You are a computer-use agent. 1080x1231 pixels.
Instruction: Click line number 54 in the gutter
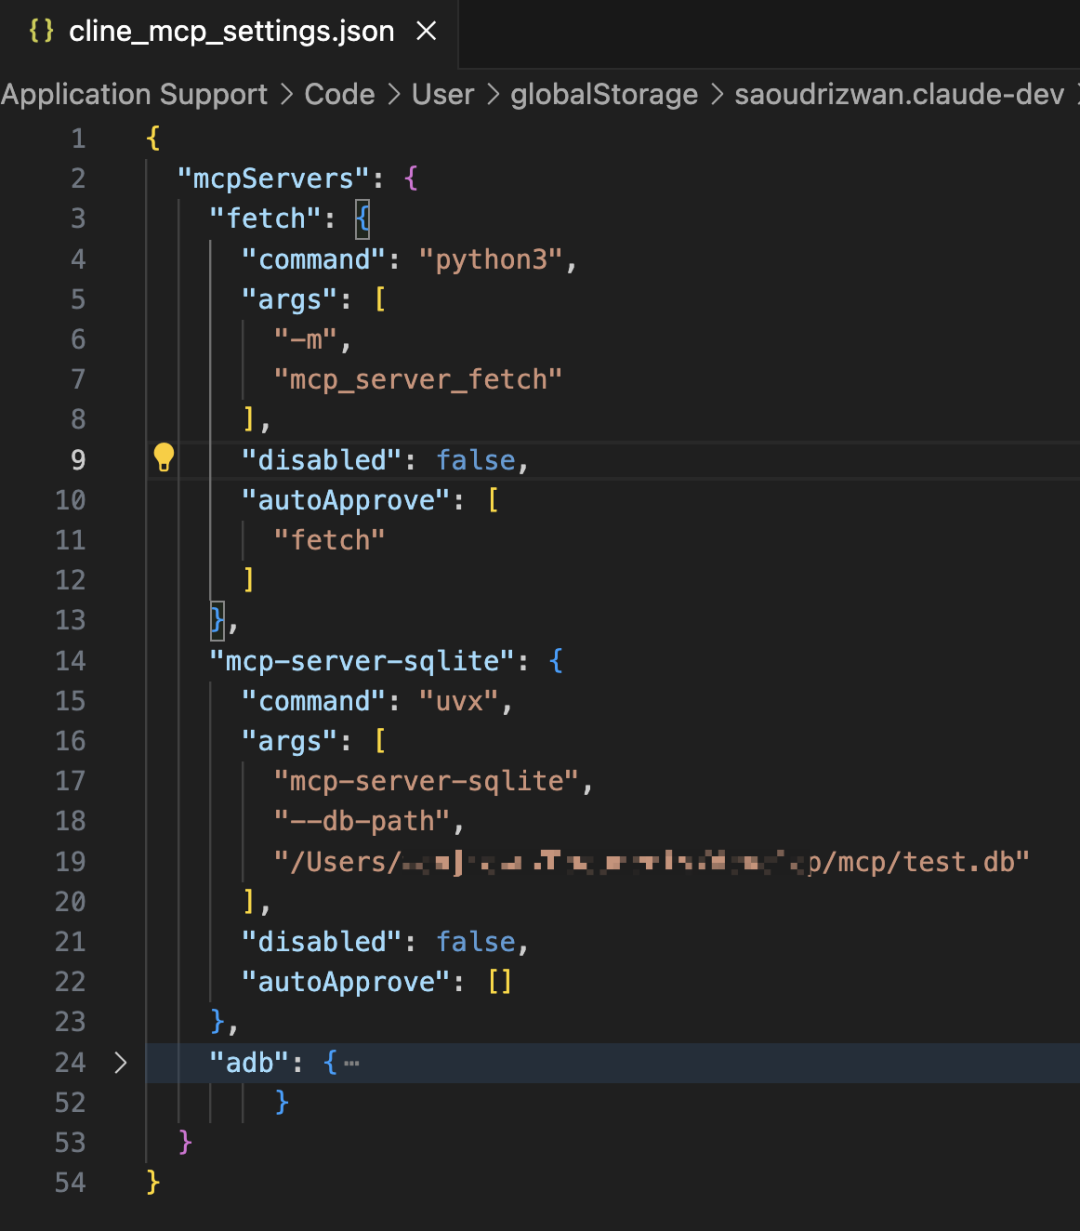(x=70, y=1182)
